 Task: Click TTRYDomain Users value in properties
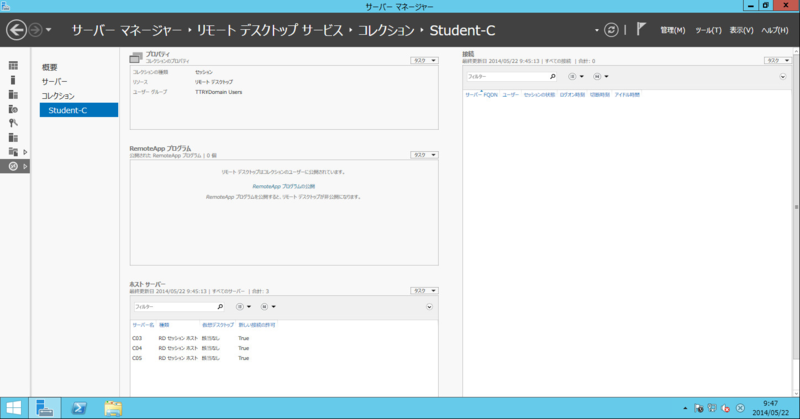click(x=218, y=92)
